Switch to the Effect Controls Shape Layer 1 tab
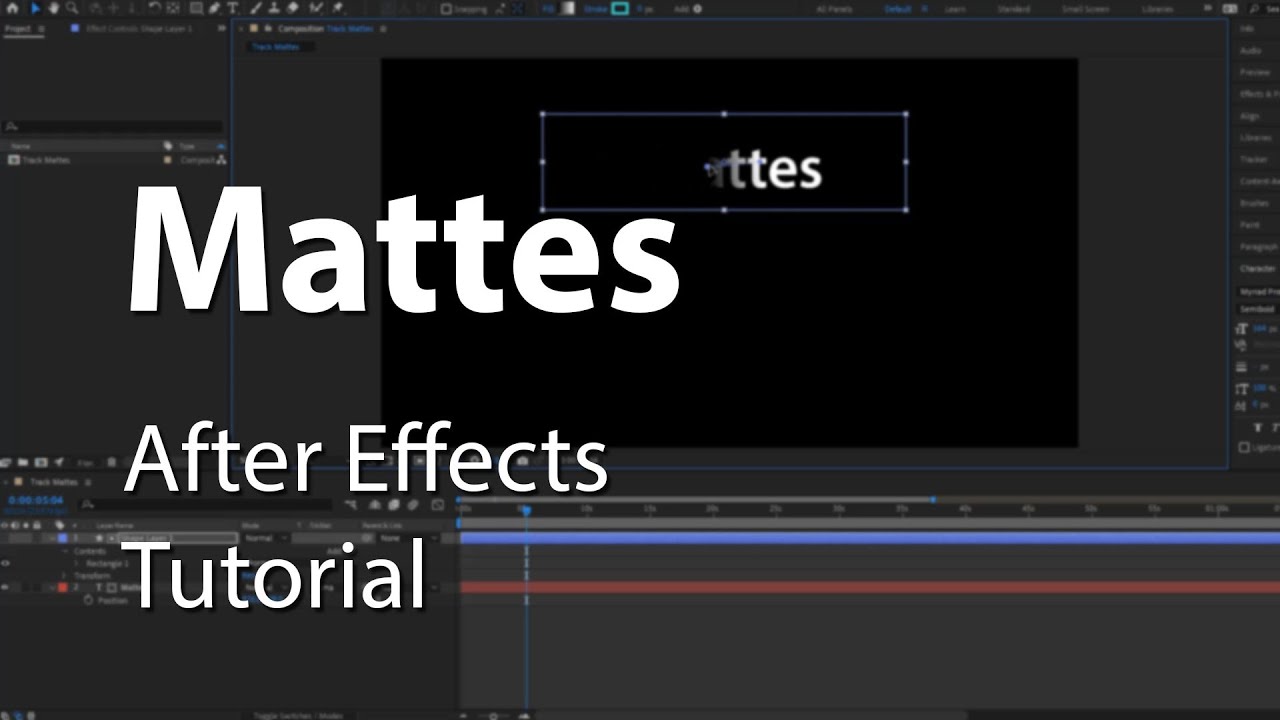 point(139,29)
